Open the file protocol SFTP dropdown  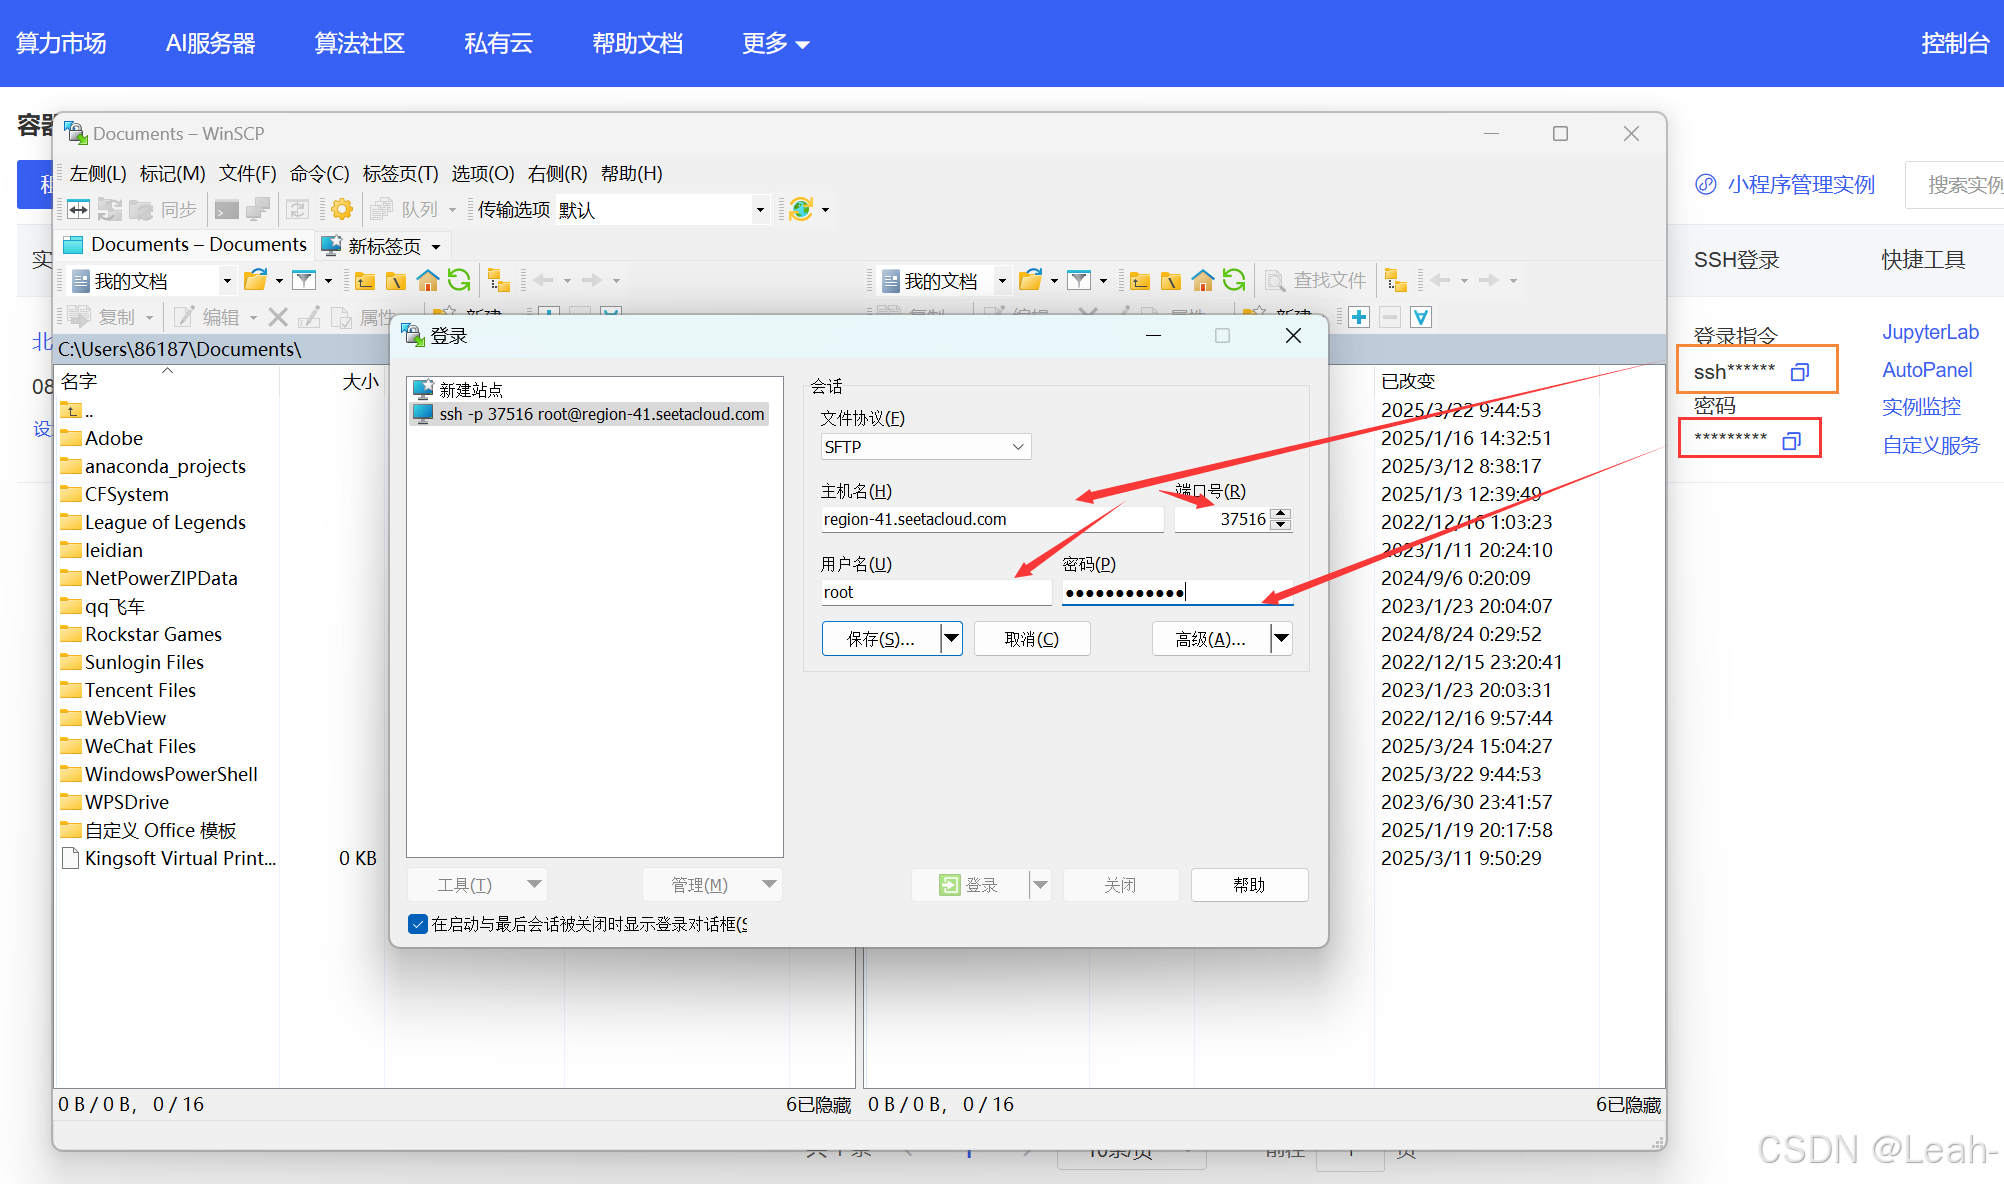(x=1017, y=447)
